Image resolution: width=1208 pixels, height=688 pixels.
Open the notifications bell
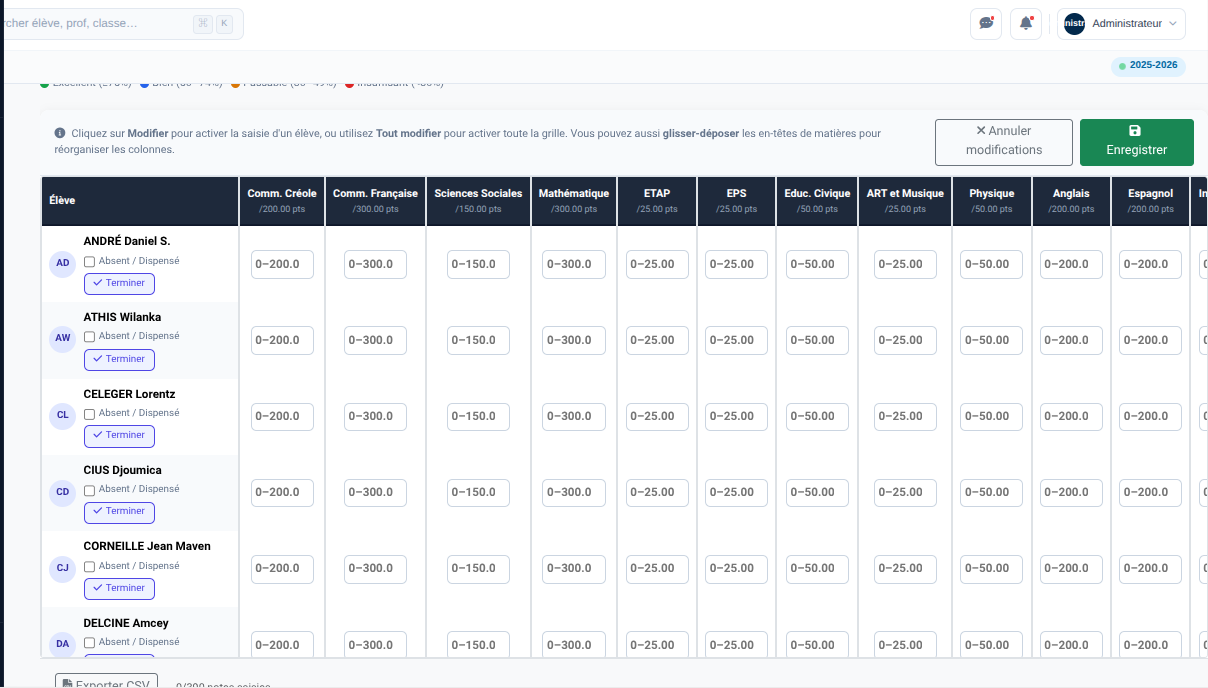point(1026,23)
